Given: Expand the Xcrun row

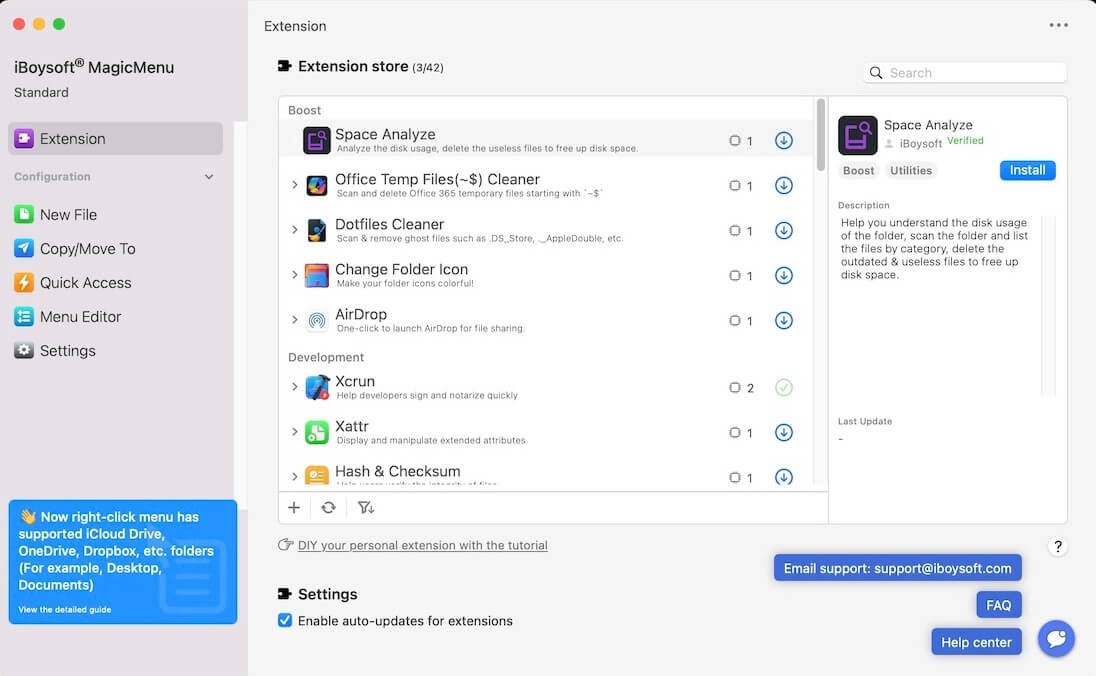Looking at the screenshot, I should (x=294, y=387).
